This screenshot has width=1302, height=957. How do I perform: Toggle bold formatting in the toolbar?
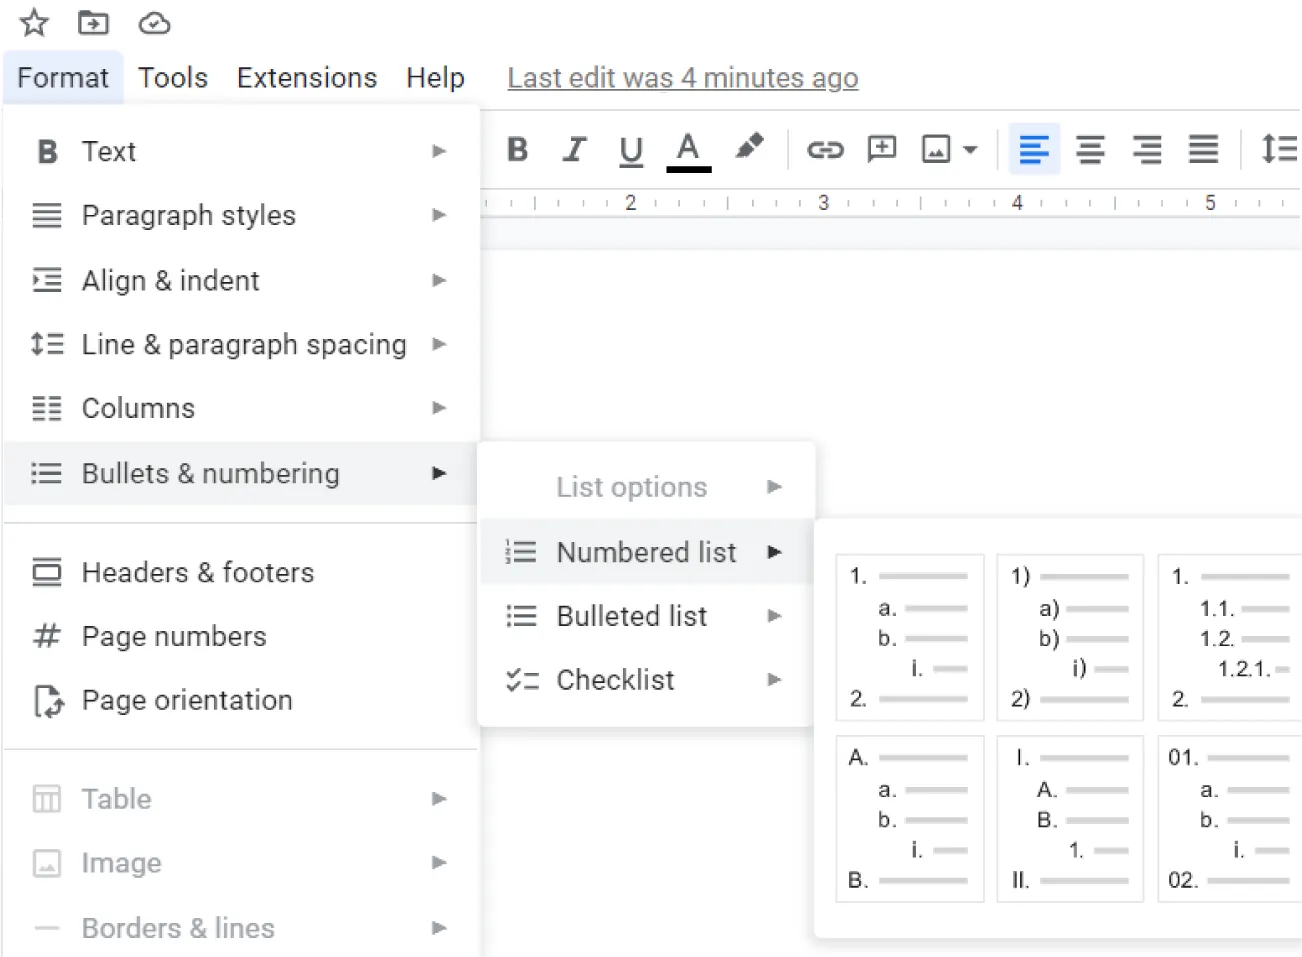pos(516,149)
